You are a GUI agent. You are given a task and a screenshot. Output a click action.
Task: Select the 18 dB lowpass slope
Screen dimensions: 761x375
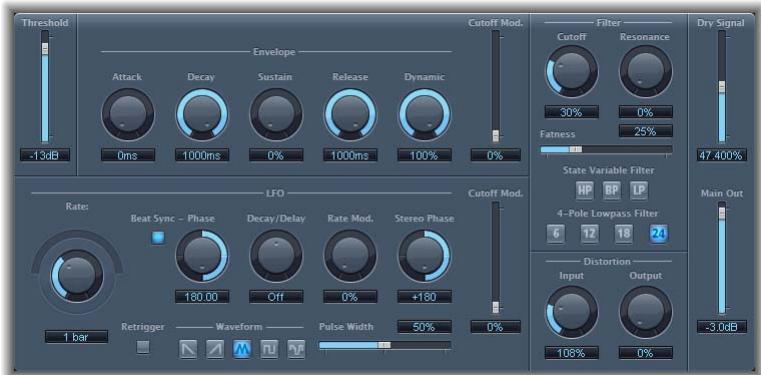tap(624, 234)
